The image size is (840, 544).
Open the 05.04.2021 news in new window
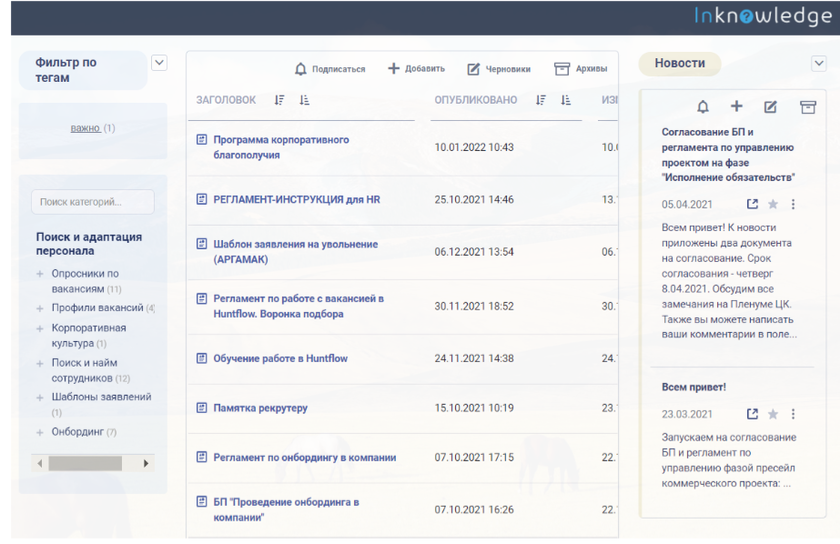point(753,204)
